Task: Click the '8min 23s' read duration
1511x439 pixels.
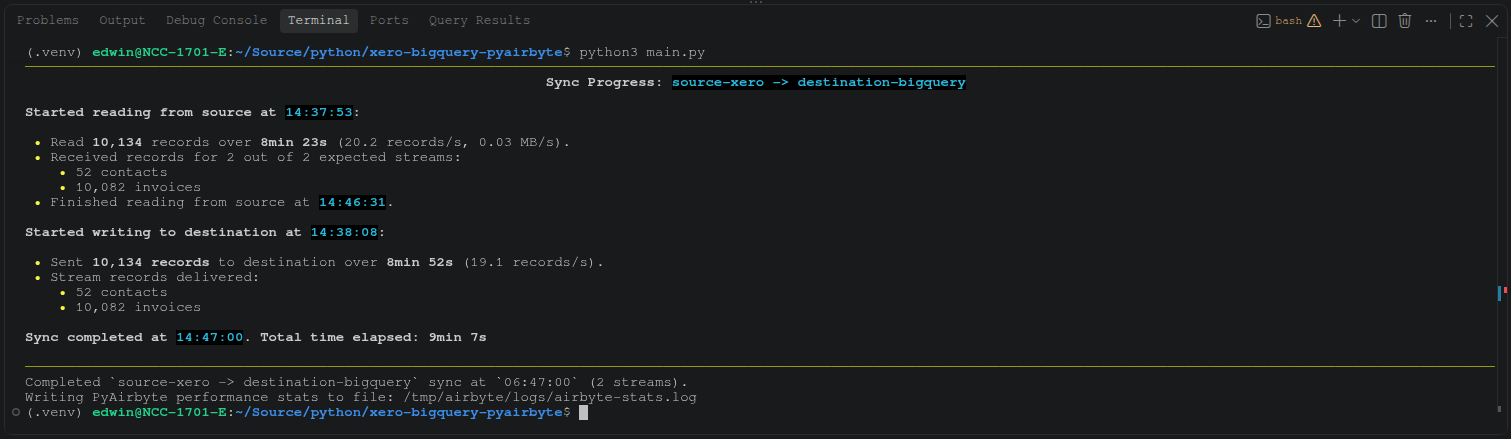Action: point(294,142)
